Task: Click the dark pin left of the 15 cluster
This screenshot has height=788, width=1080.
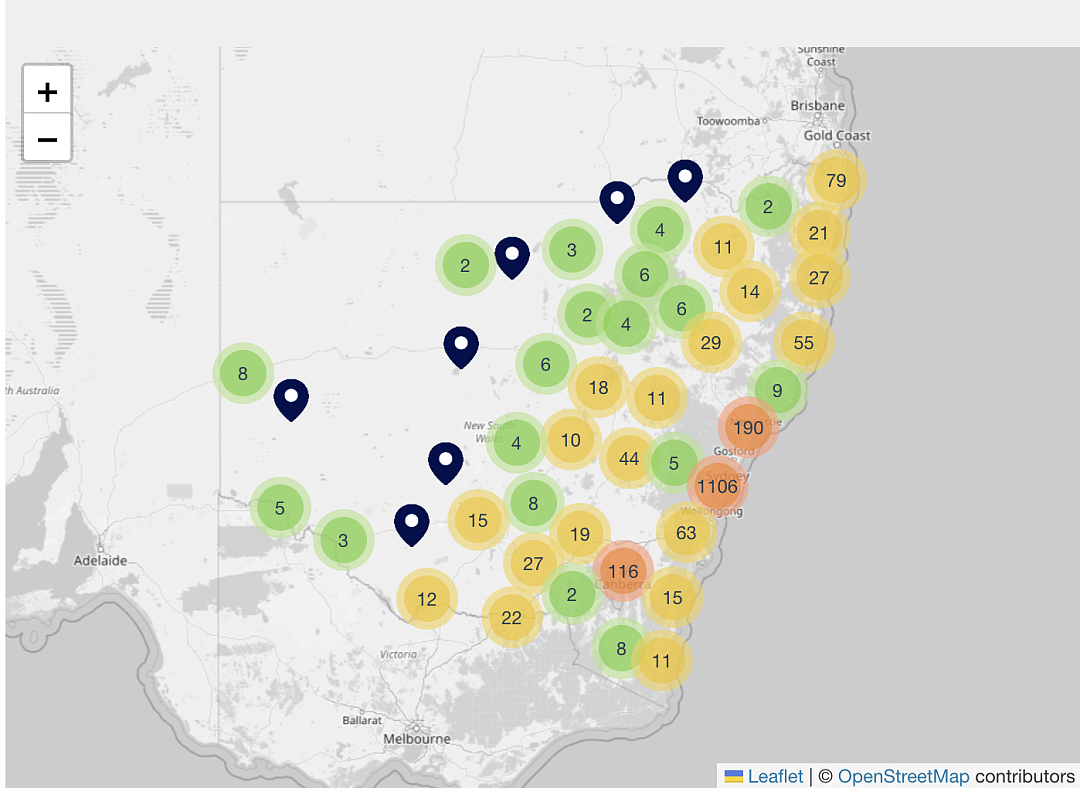Action: (x=412, y=525)
